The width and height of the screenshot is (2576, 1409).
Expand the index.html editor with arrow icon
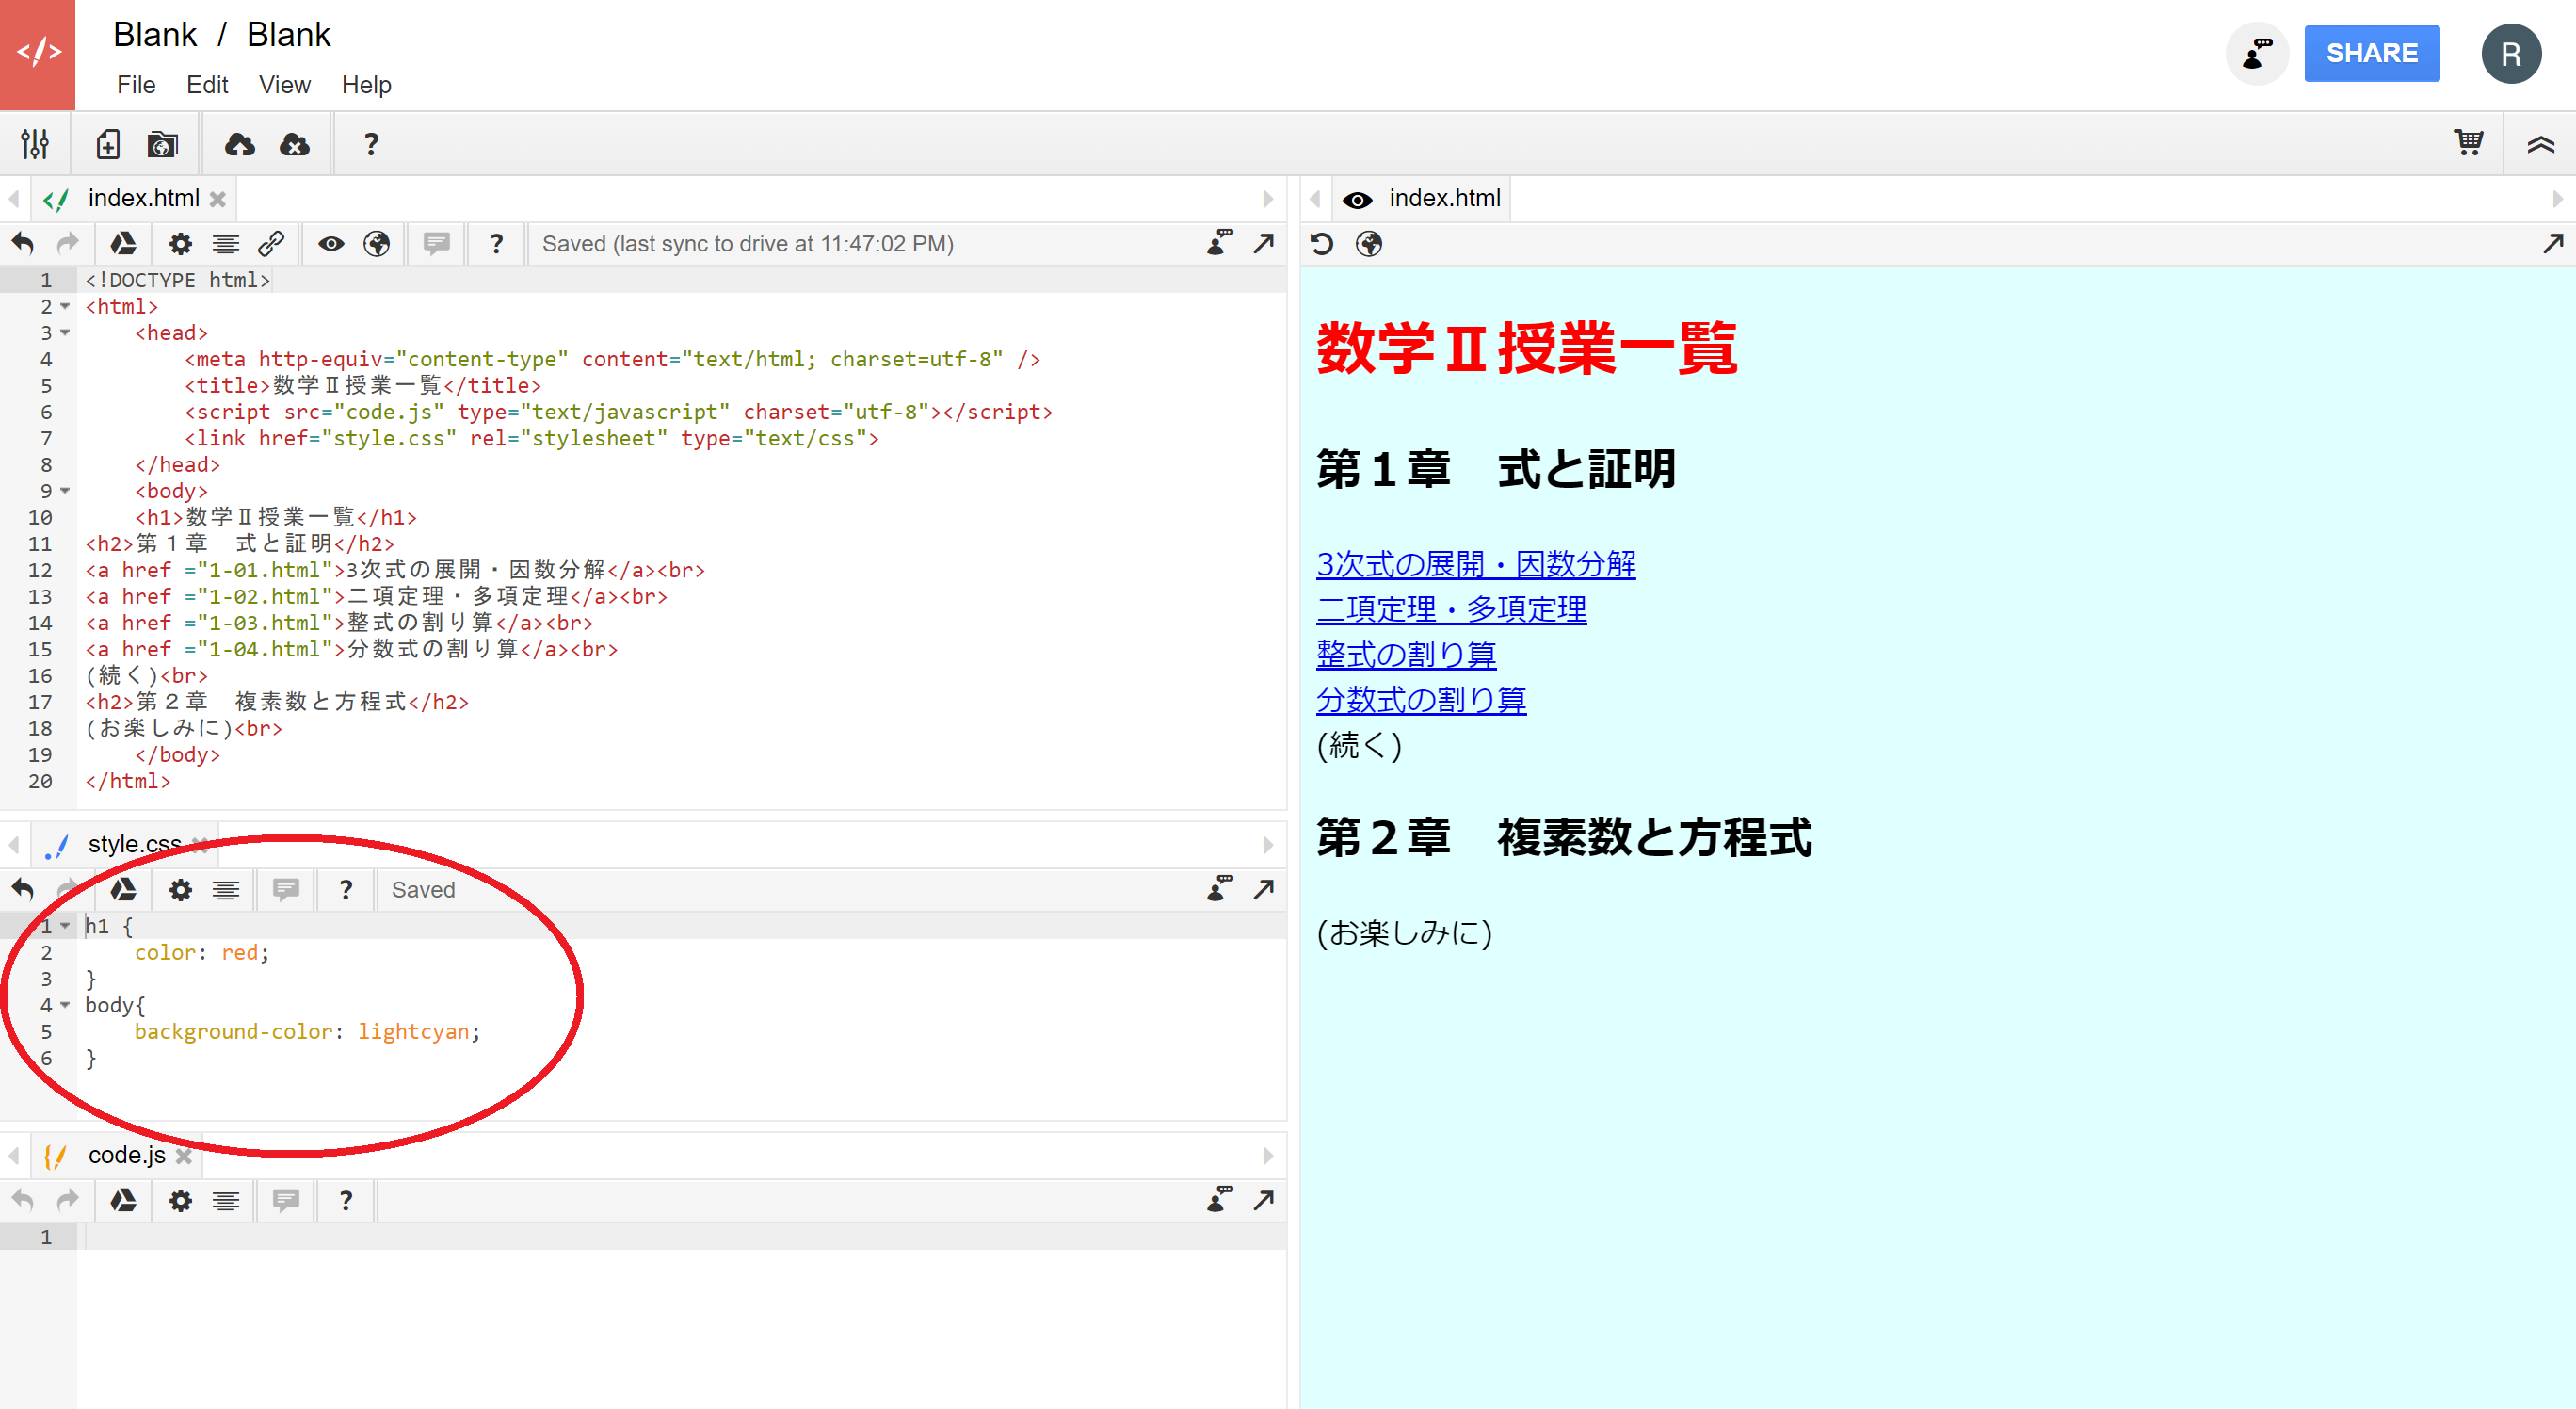(1263, 243)
